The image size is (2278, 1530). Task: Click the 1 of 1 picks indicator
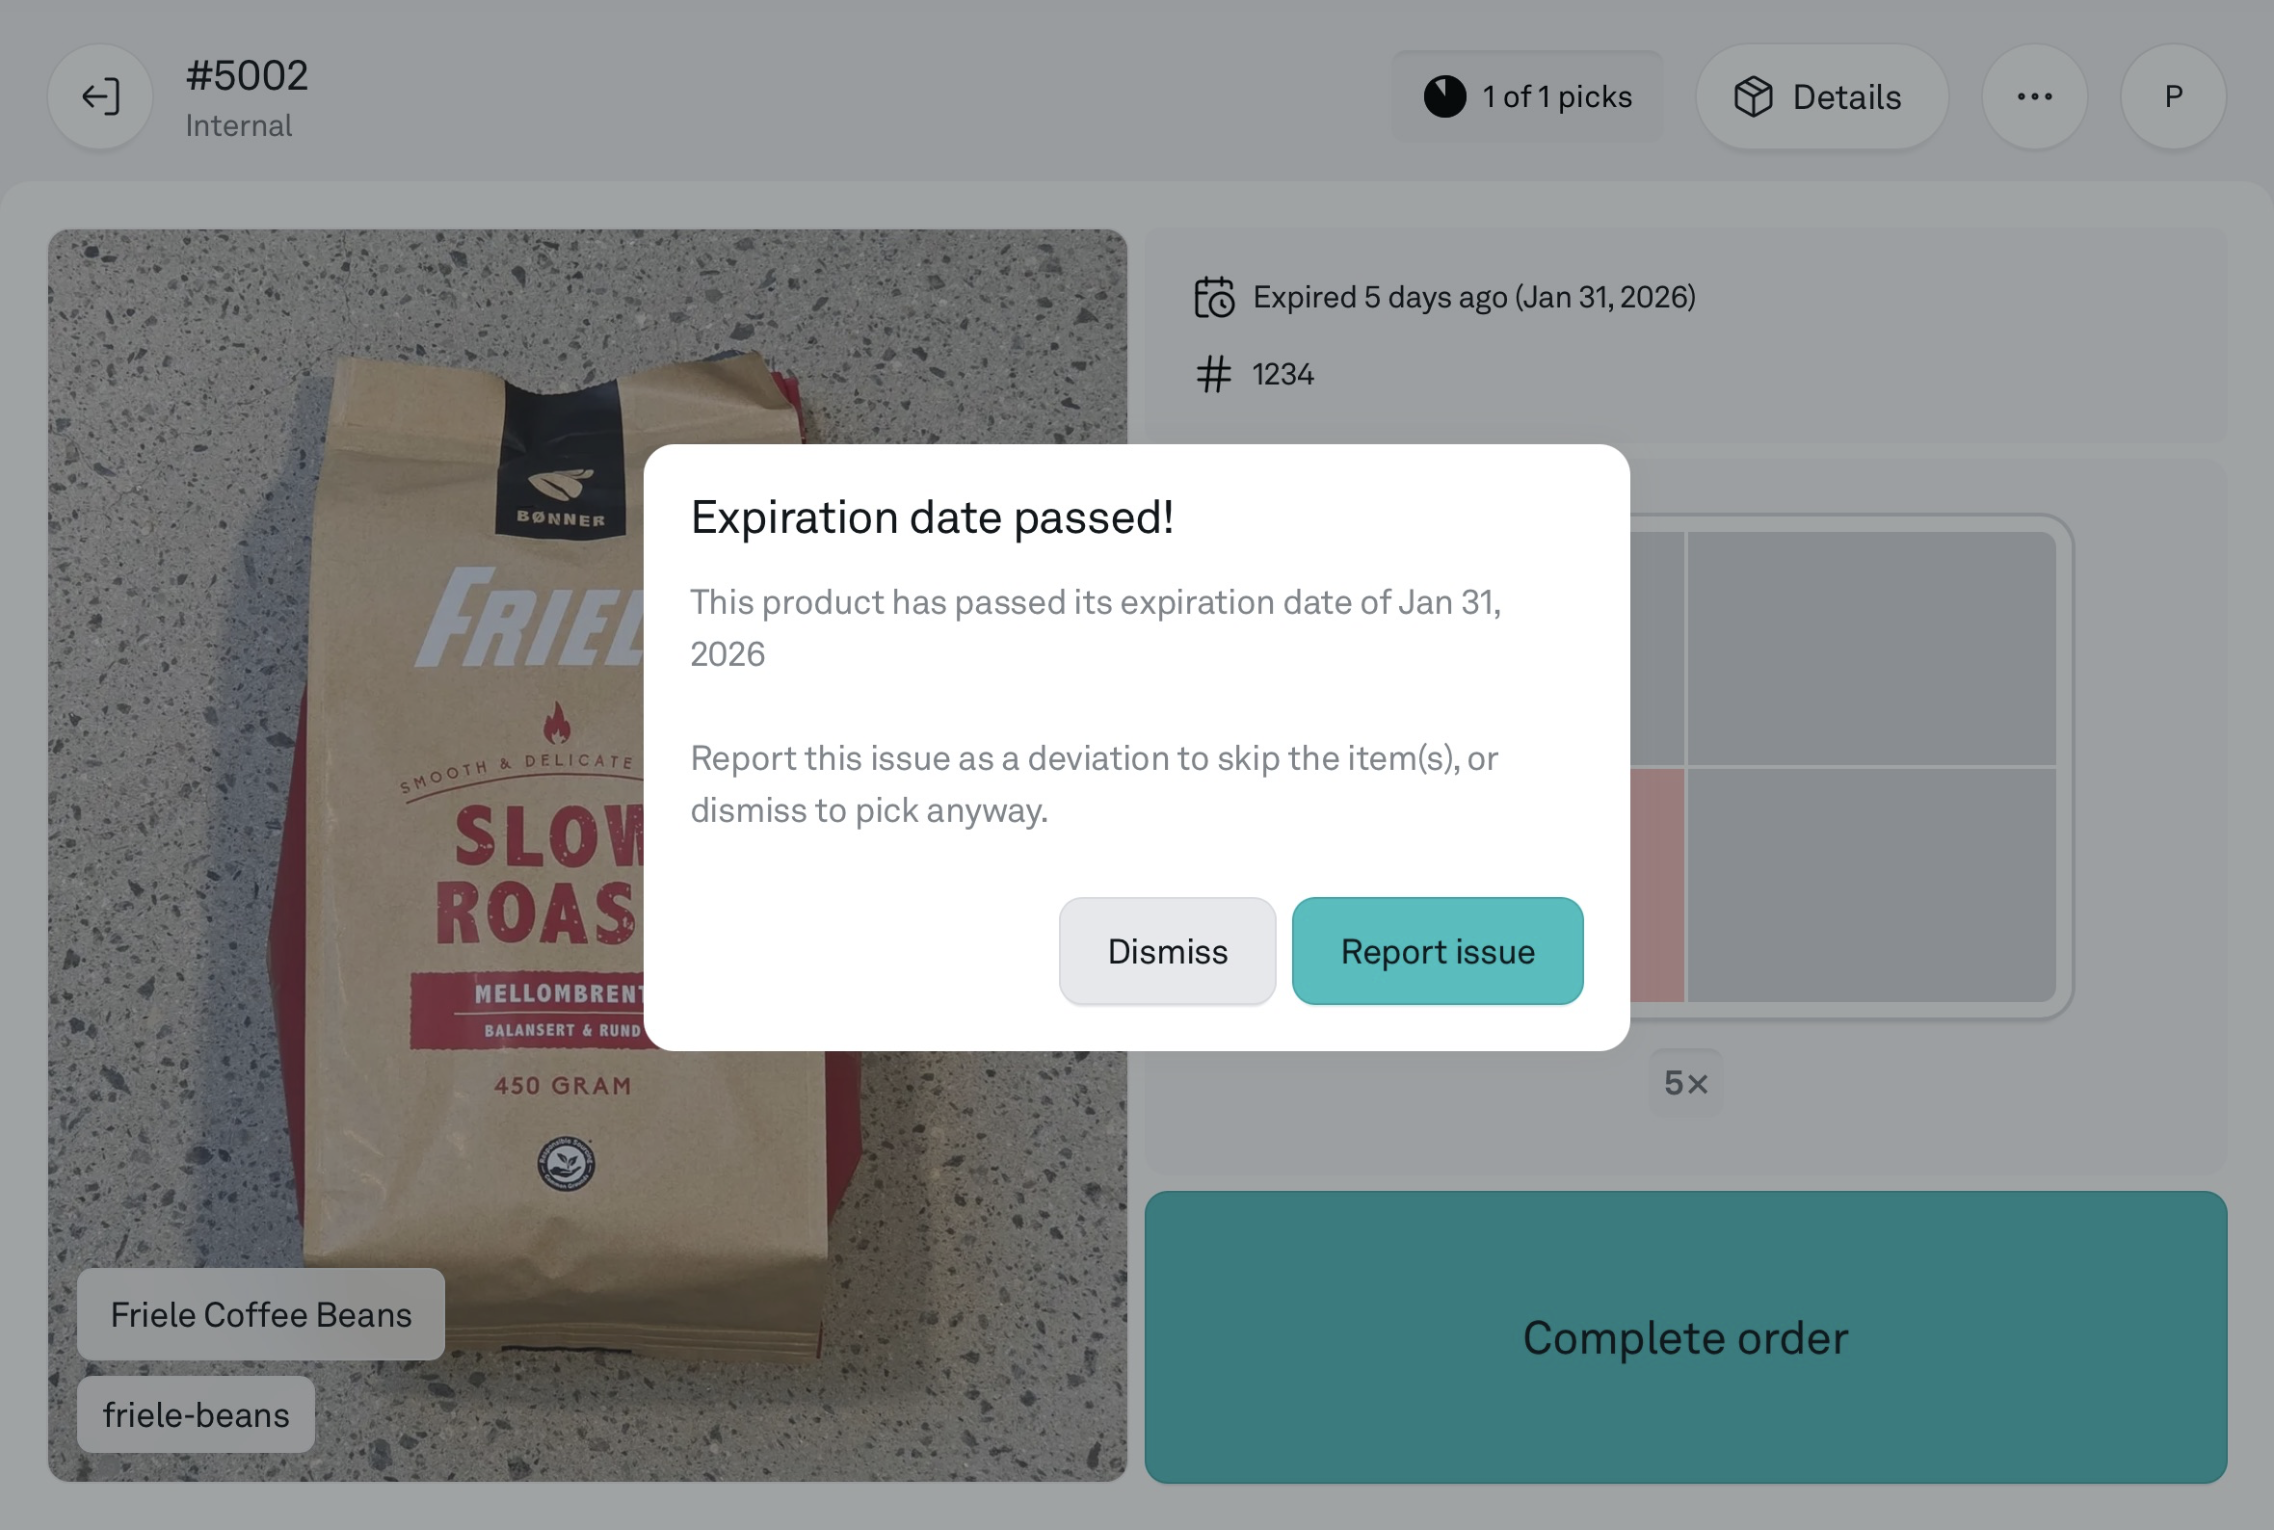(x=1529, y=97)
